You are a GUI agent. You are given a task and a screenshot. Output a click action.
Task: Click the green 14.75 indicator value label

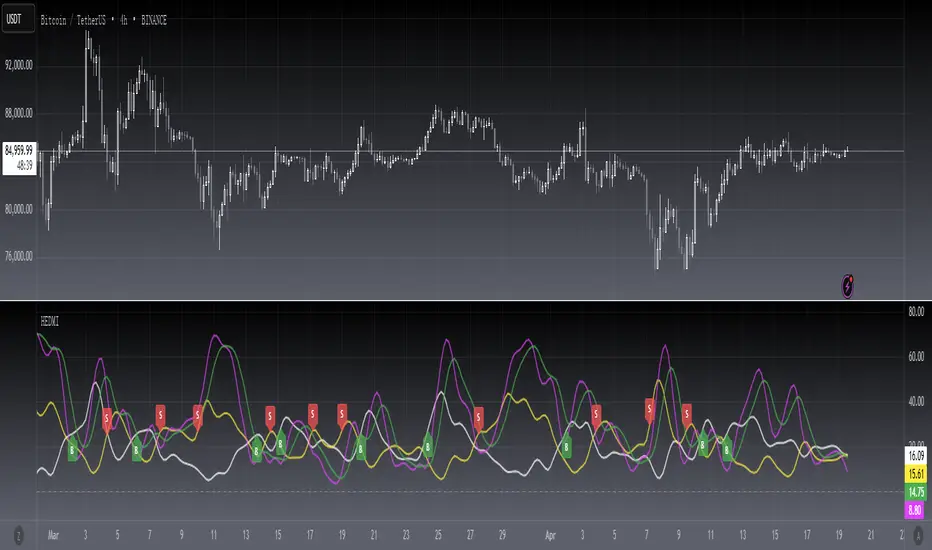[x=916, y=492]
